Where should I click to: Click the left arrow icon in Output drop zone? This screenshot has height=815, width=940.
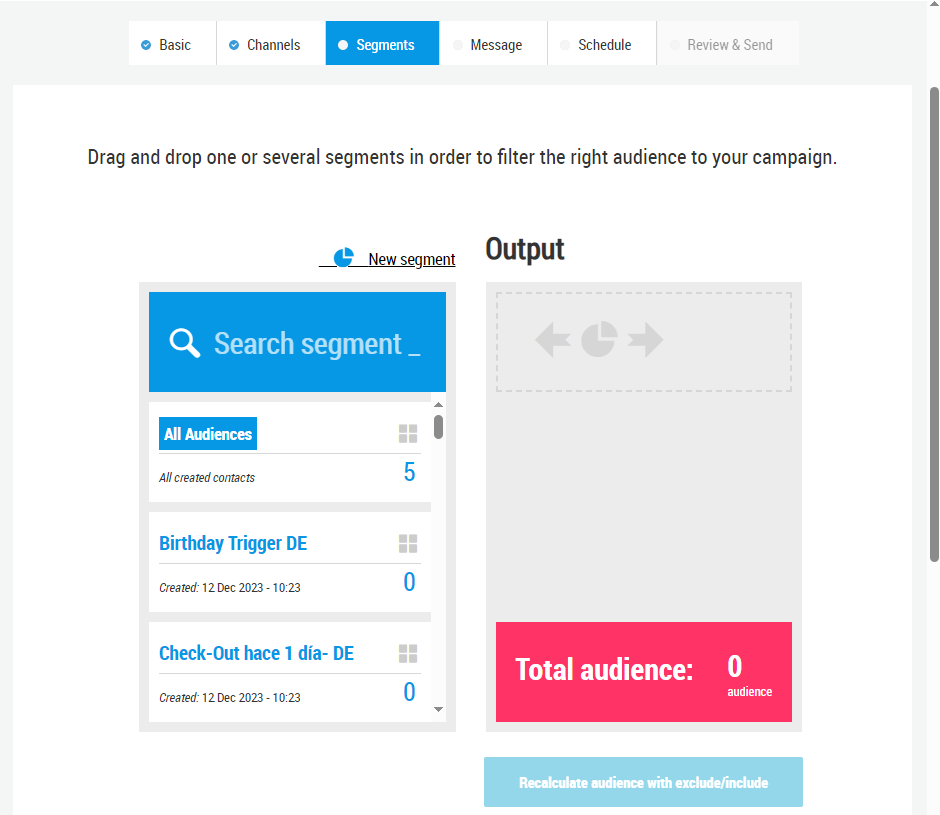pos(553,340)
